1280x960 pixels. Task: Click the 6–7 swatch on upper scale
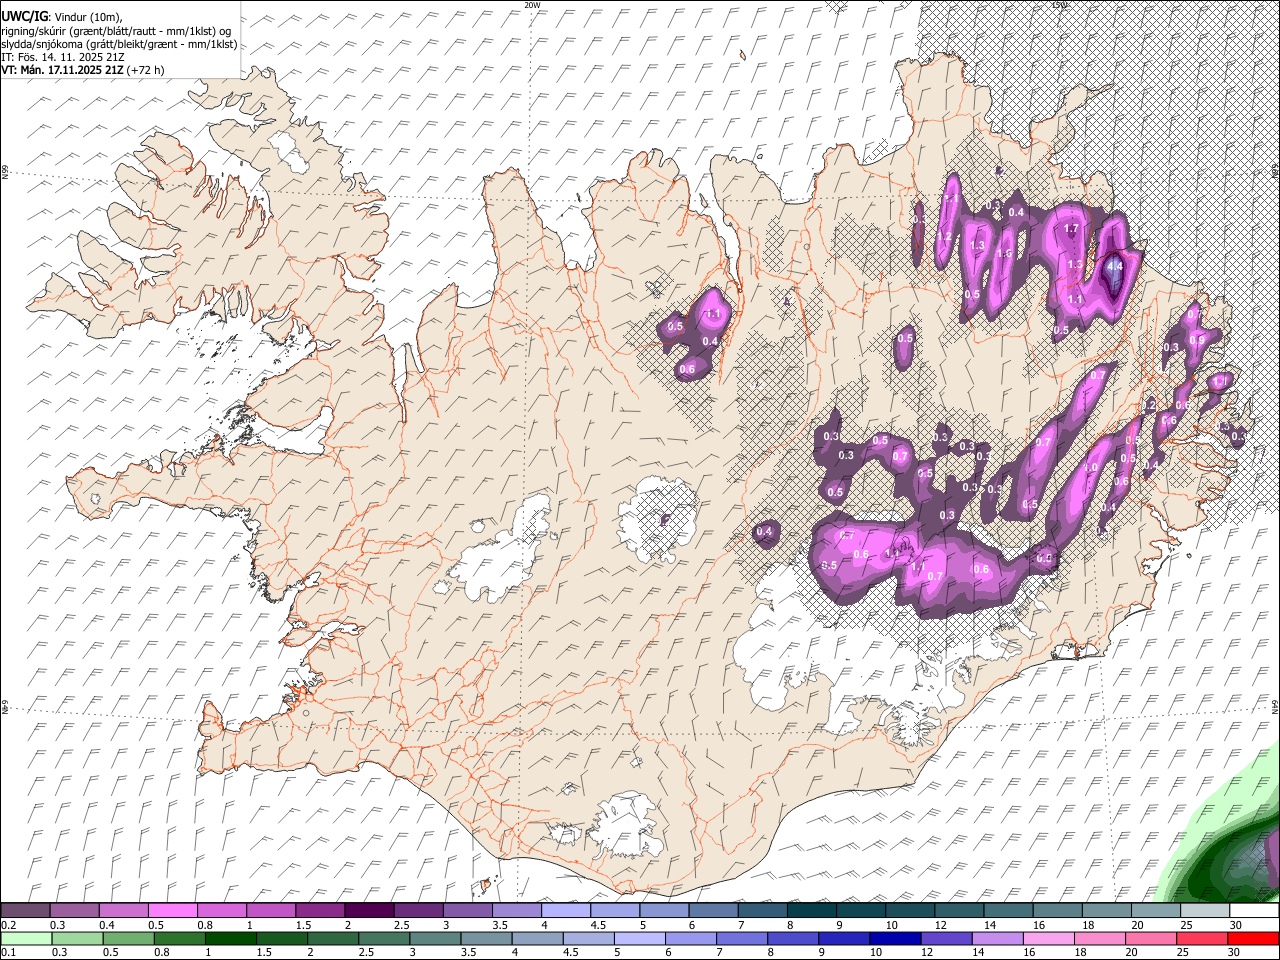[x=713, y=911]
